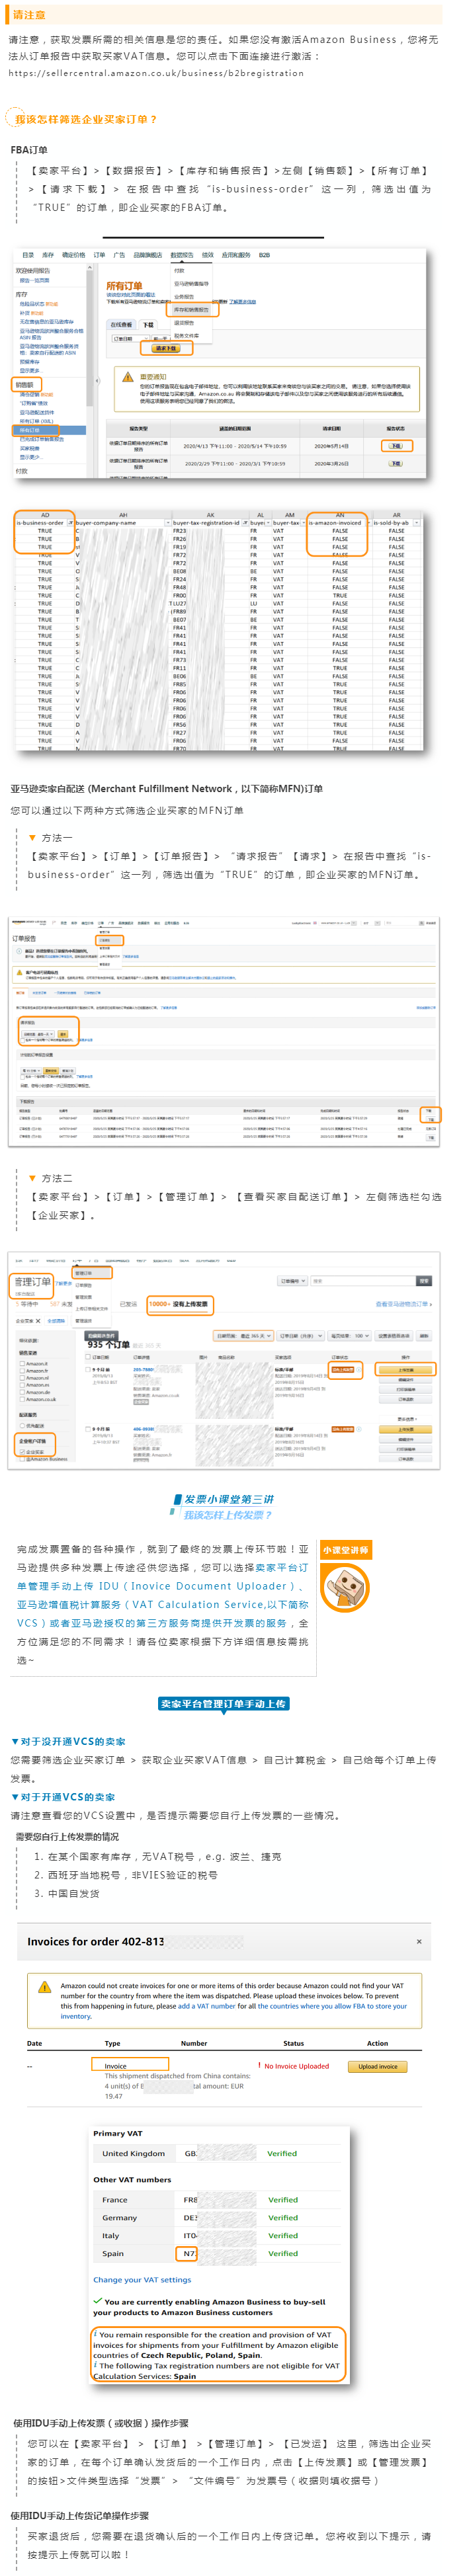This screenshot has height=2576, width=463.
Task: Open the 查看亚马逊物流订单 link
Action: [x=404, y=1304]
